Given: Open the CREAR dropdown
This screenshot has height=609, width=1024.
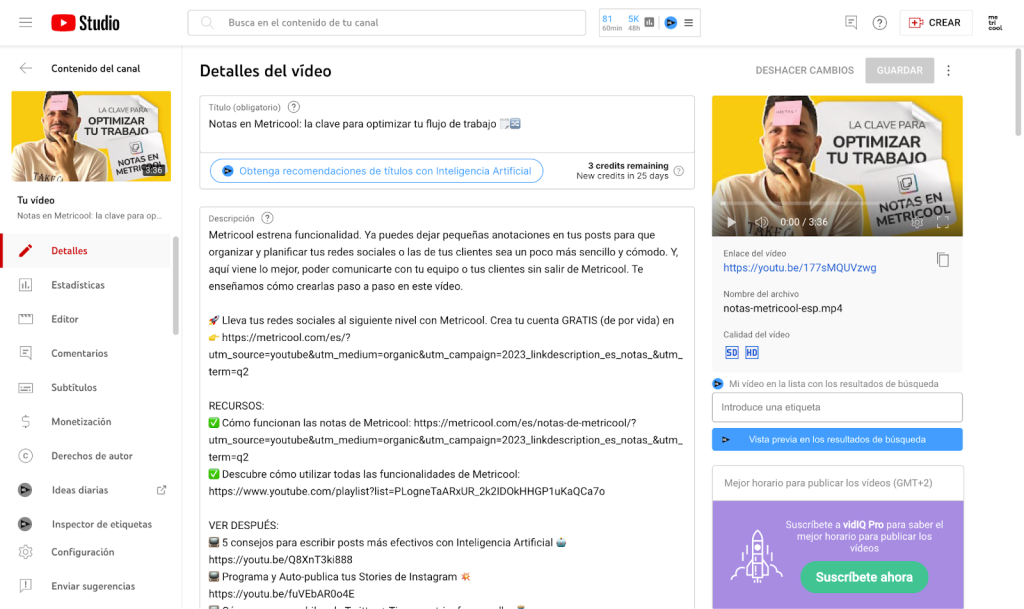Looking at the screenshot, I should (935, 23).
